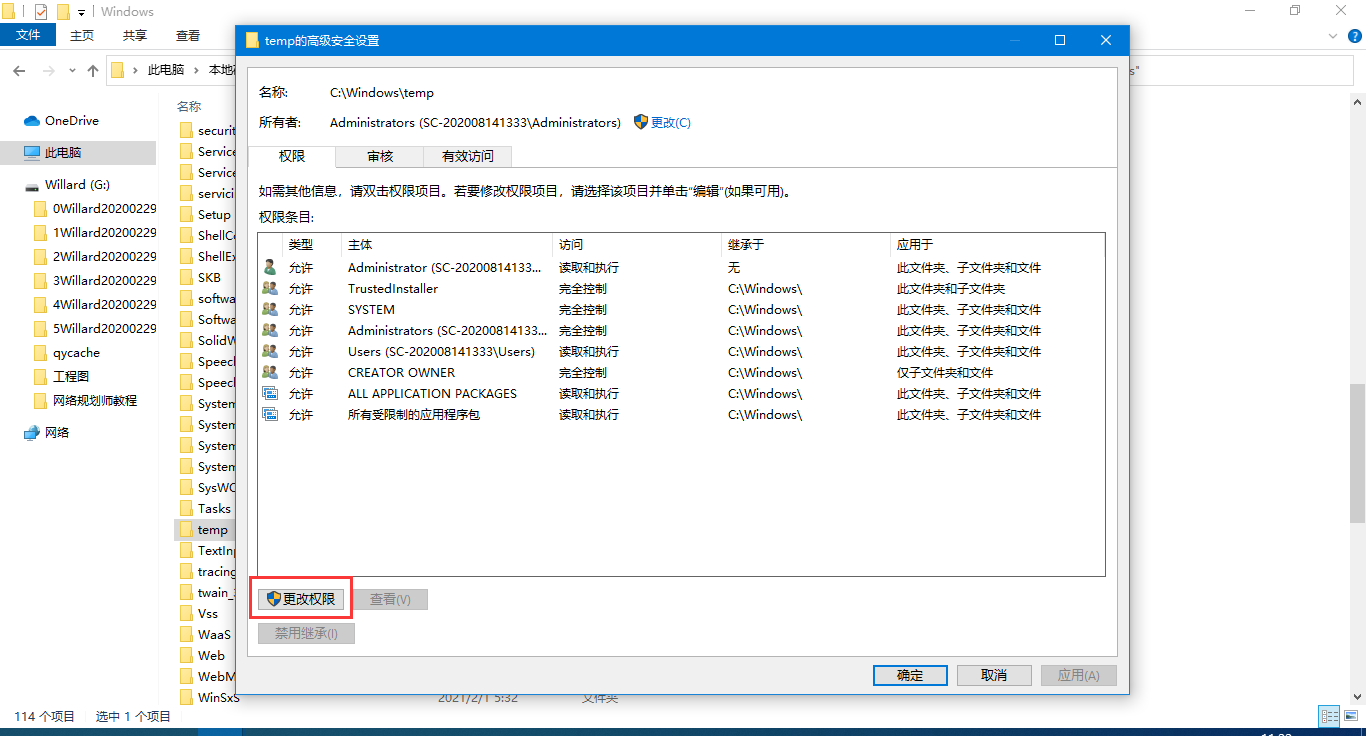This screenshot has height=736, width=1366.
Task: Click the ribbon collapse chevron
Action: 1333,36
